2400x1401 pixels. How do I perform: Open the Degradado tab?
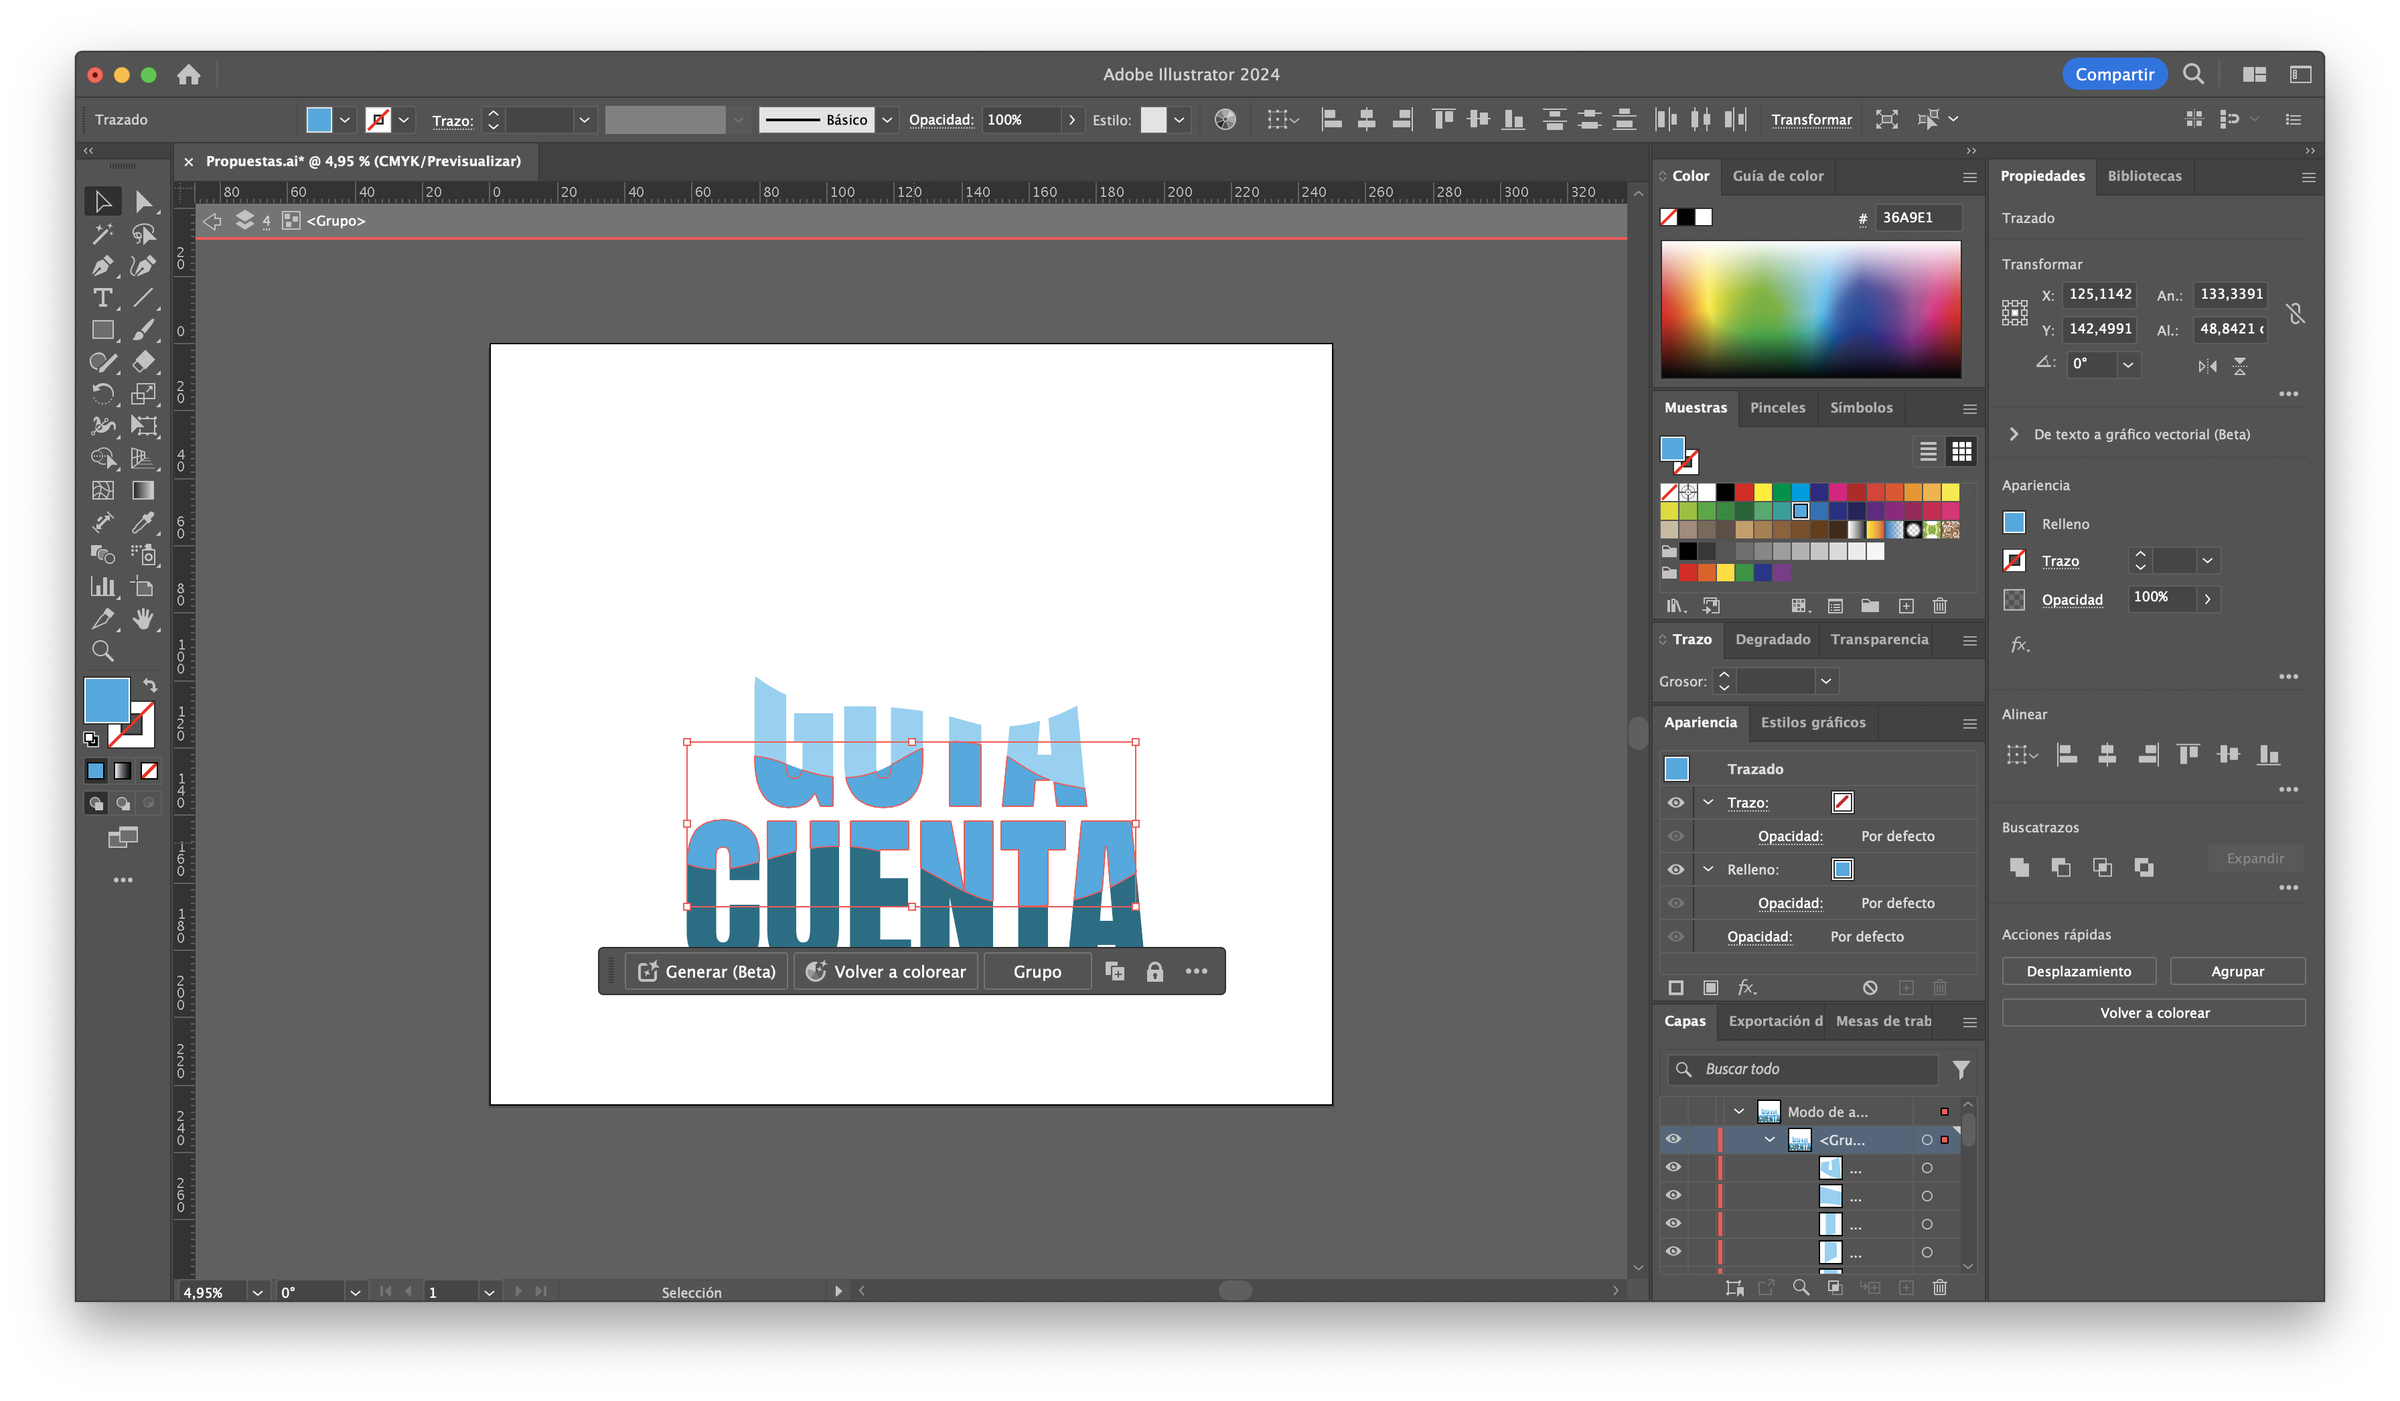pyautogui.click(x=1772, y=639)
